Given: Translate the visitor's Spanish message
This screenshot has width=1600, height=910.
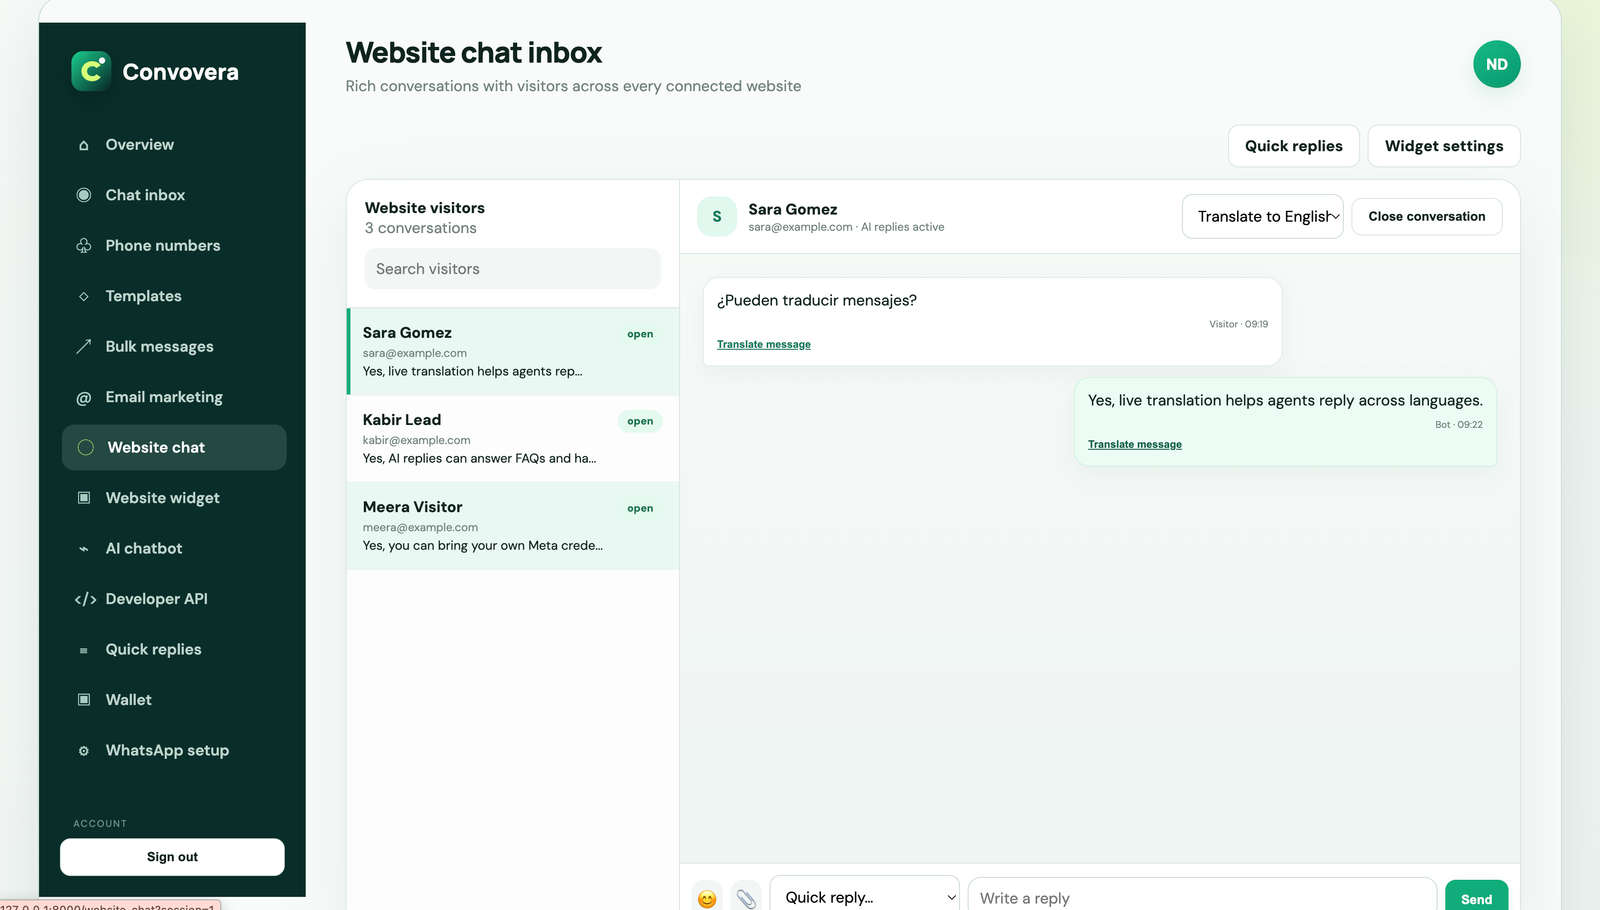Looking at the screenshot, I should click(x=763, y=345).
